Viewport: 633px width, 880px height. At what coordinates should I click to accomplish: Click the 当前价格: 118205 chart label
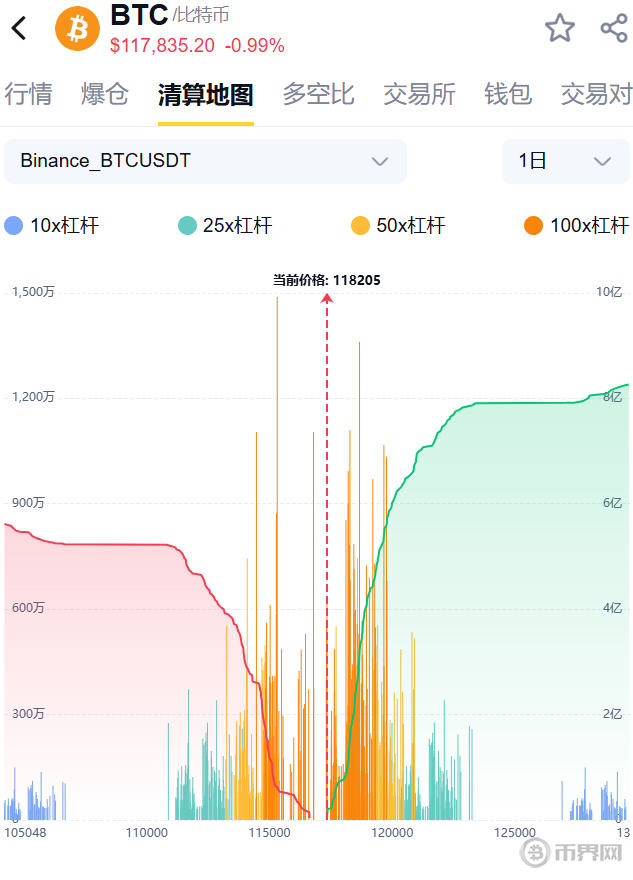click(x=327, y=280)
